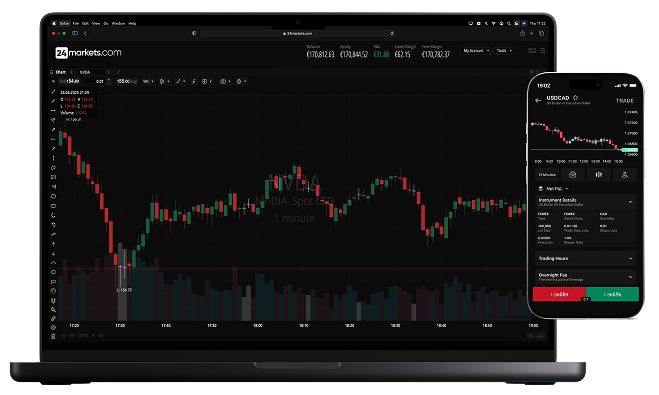The image size is (659, 395).
Task: Open the Tools dropdown
Action: [504, 51]
